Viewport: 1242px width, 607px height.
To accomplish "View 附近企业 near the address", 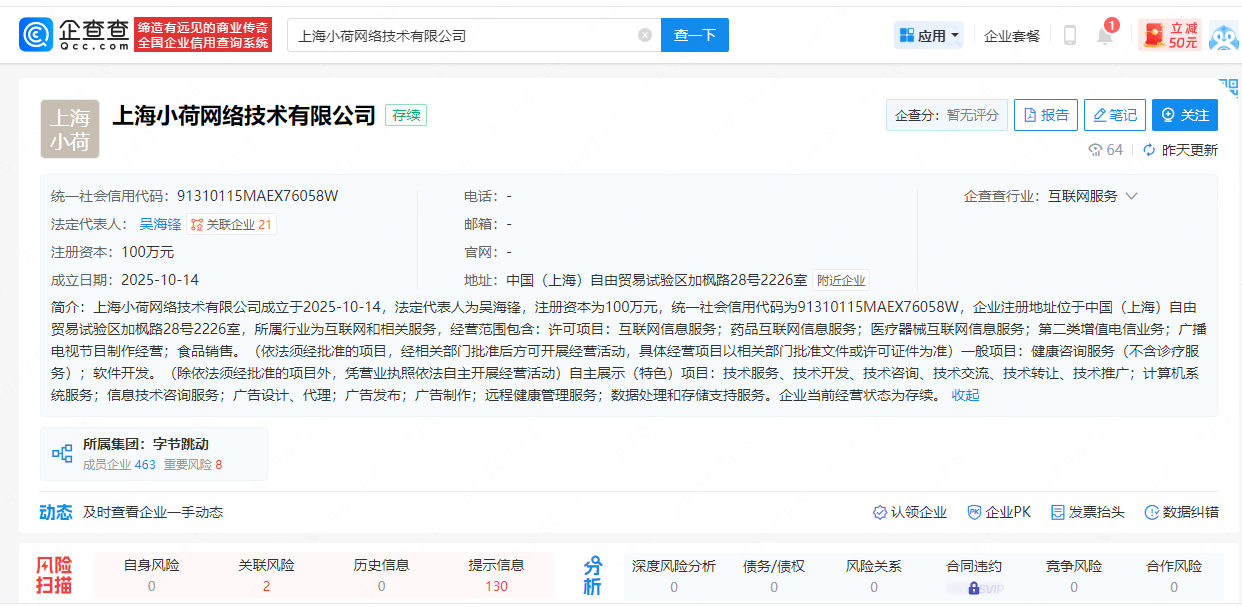I will 841,280.
